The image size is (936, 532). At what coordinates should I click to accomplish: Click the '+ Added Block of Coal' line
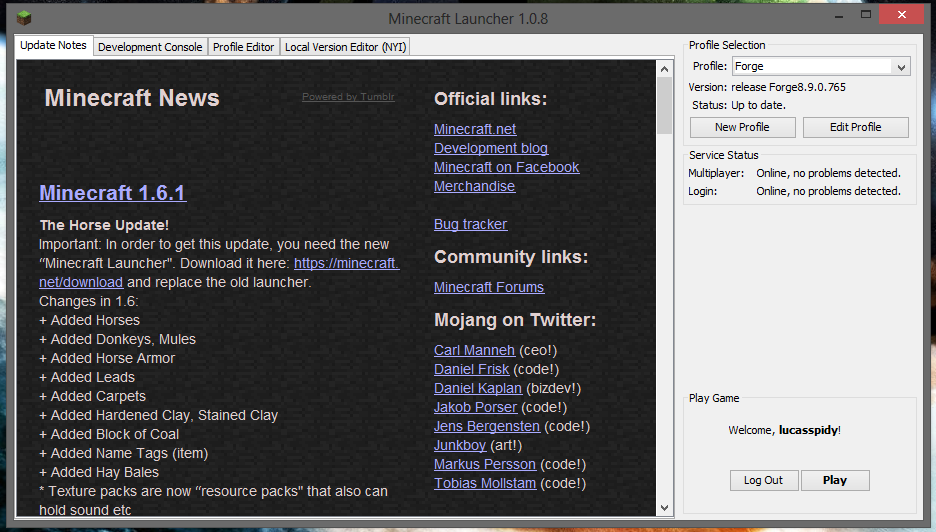coord(109,435)
